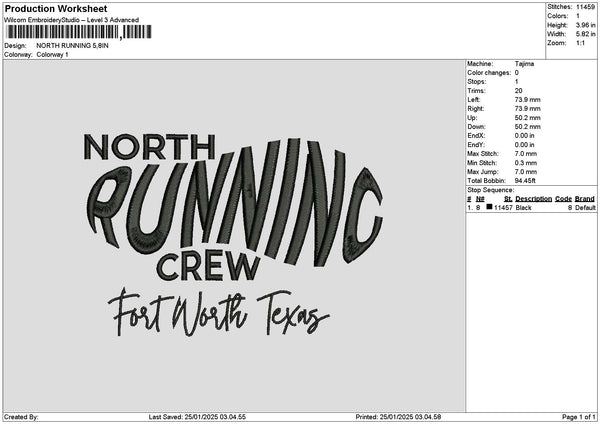
Task: Click the "Code" column header
Action: [x=563, y=199]
